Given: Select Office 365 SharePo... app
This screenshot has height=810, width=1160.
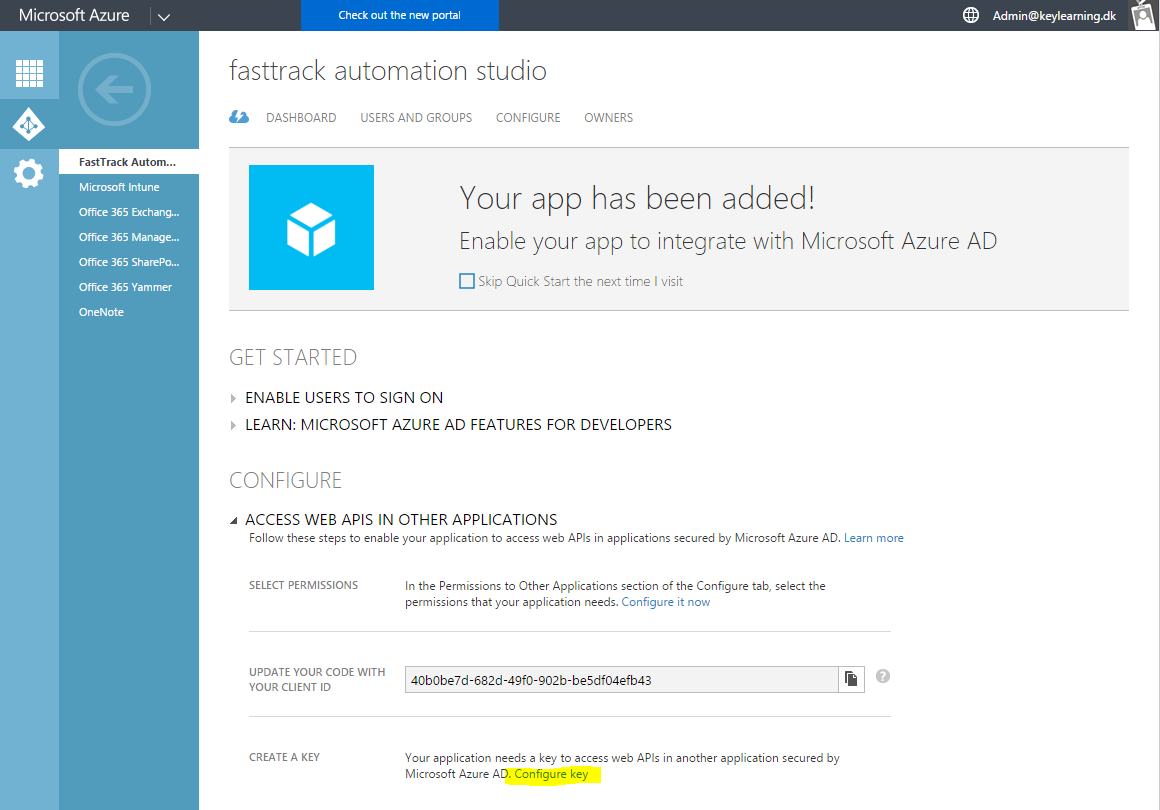Looking at the screenshot, I should coord(129,263).
